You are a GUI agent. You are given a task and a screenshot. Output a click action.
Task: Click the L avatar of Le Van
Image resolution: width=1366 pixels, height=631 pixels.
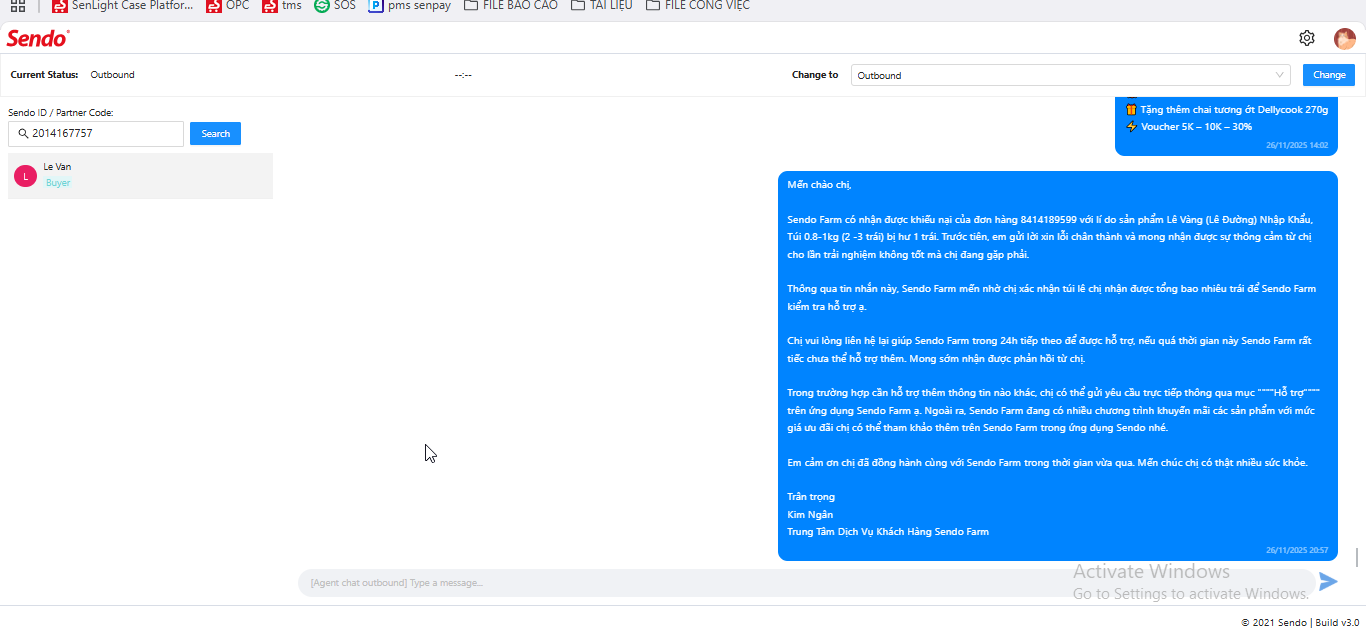click(x=25, y=176)
